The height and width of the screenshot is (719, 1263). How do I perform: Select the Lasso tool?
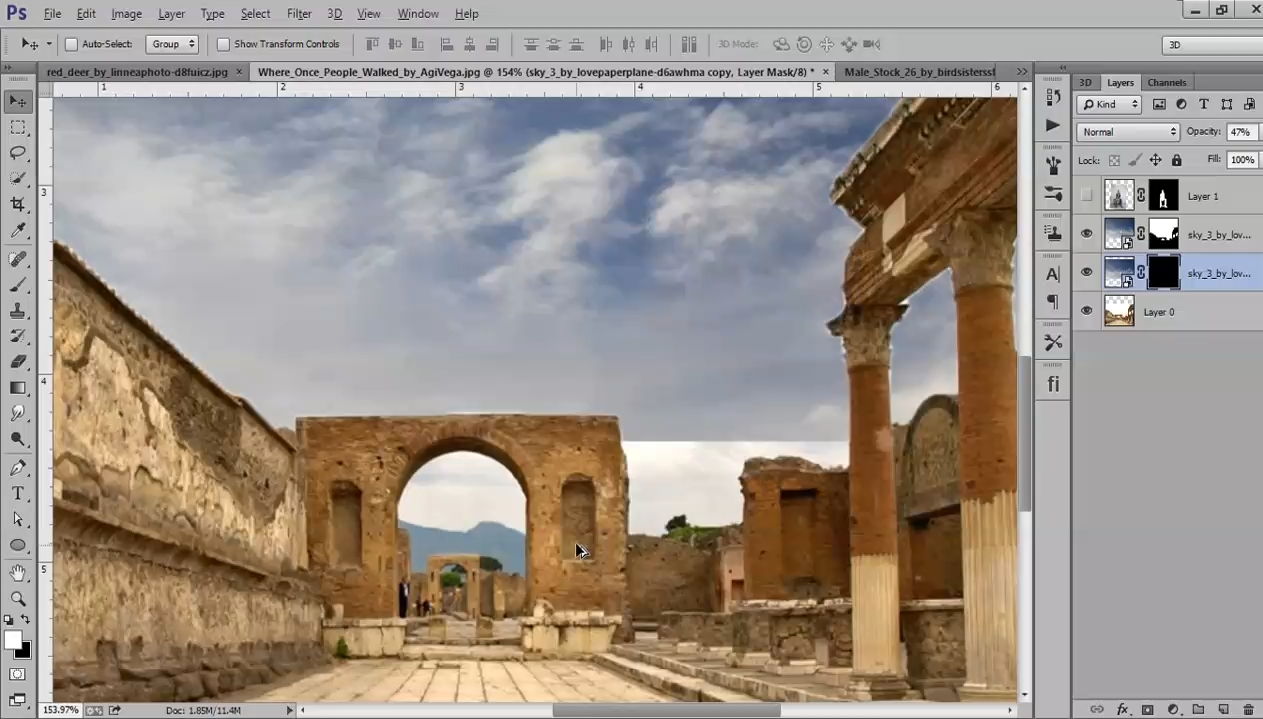(x=18, y=153)
